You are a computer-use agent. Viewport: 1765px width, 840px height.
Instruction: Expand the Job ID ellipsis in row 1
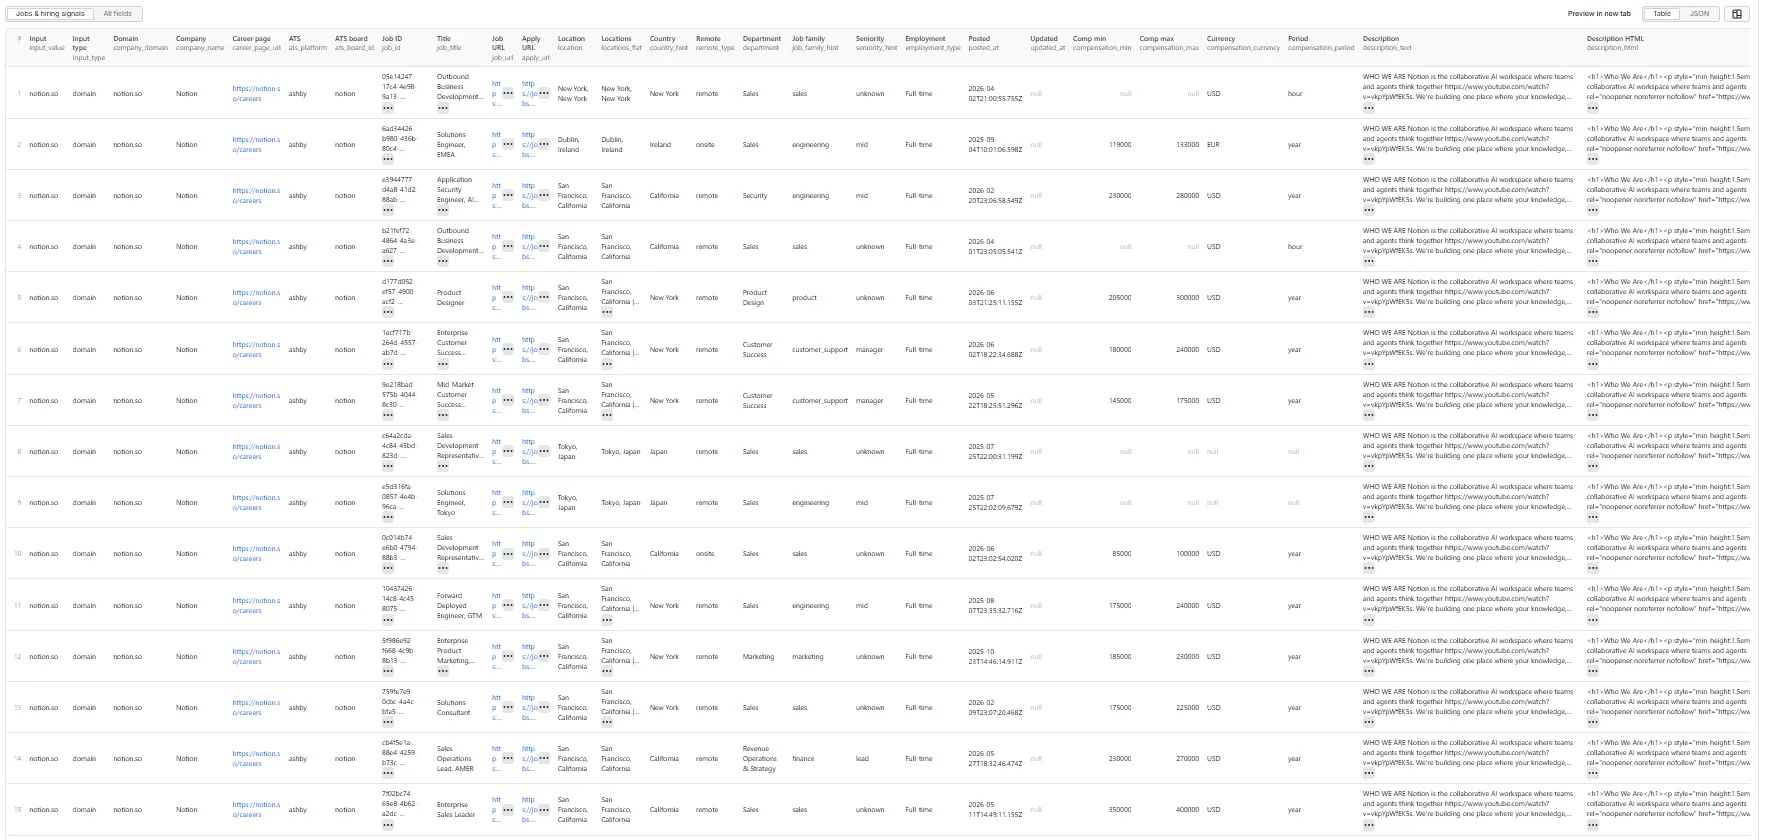pyautogui.click(x=388, y=108)
